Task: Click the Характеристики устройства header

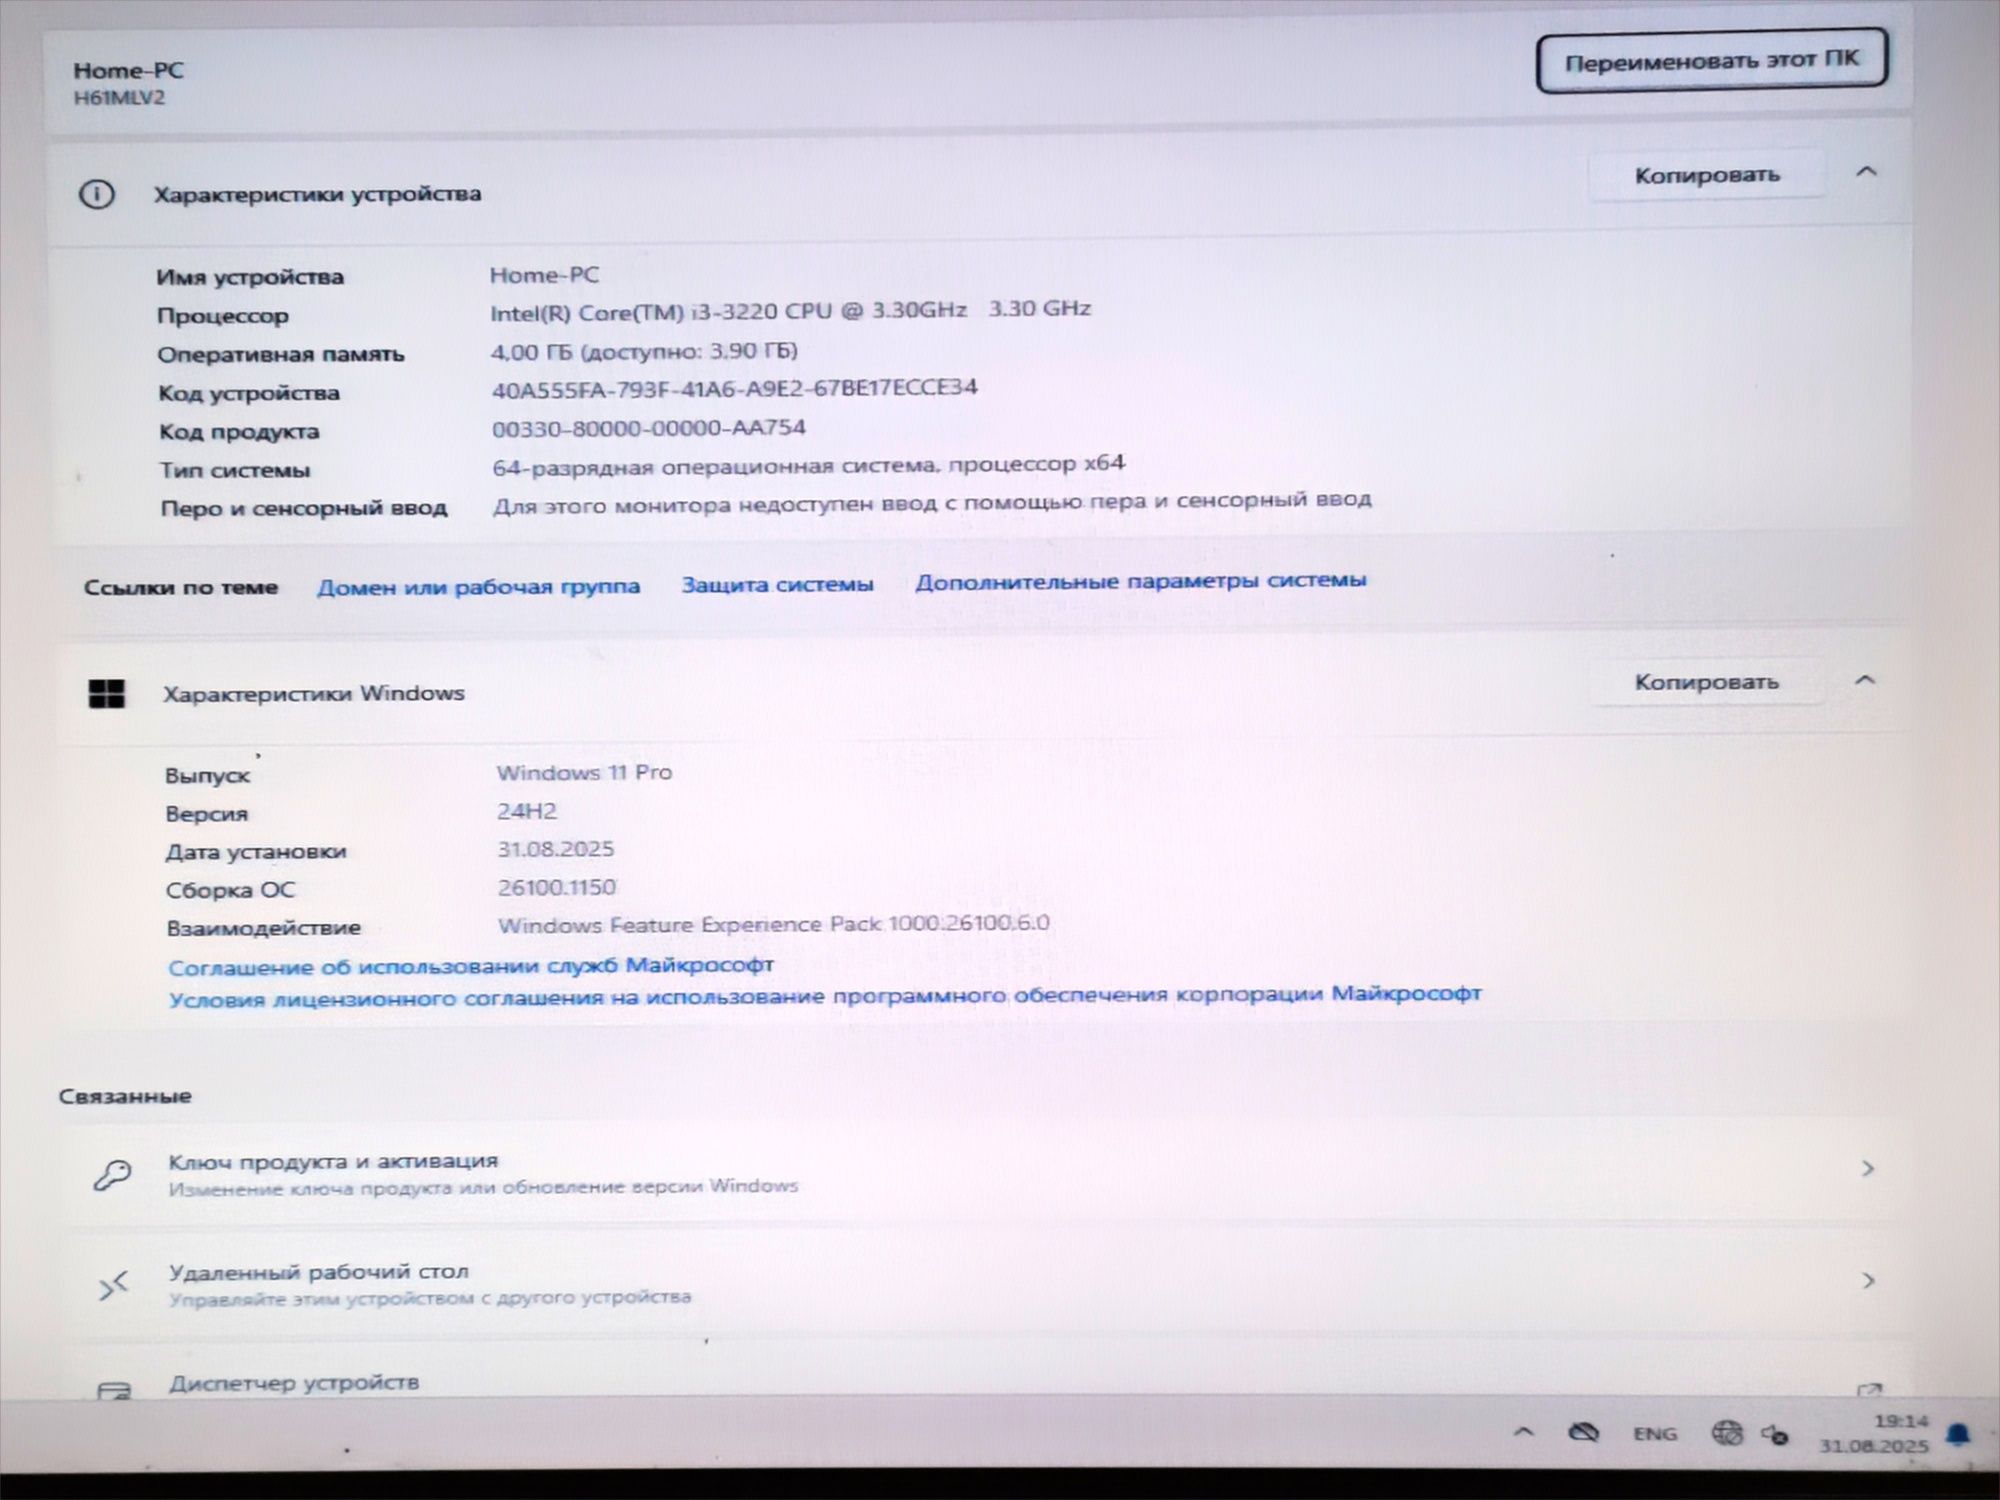Action: point(317,194)
